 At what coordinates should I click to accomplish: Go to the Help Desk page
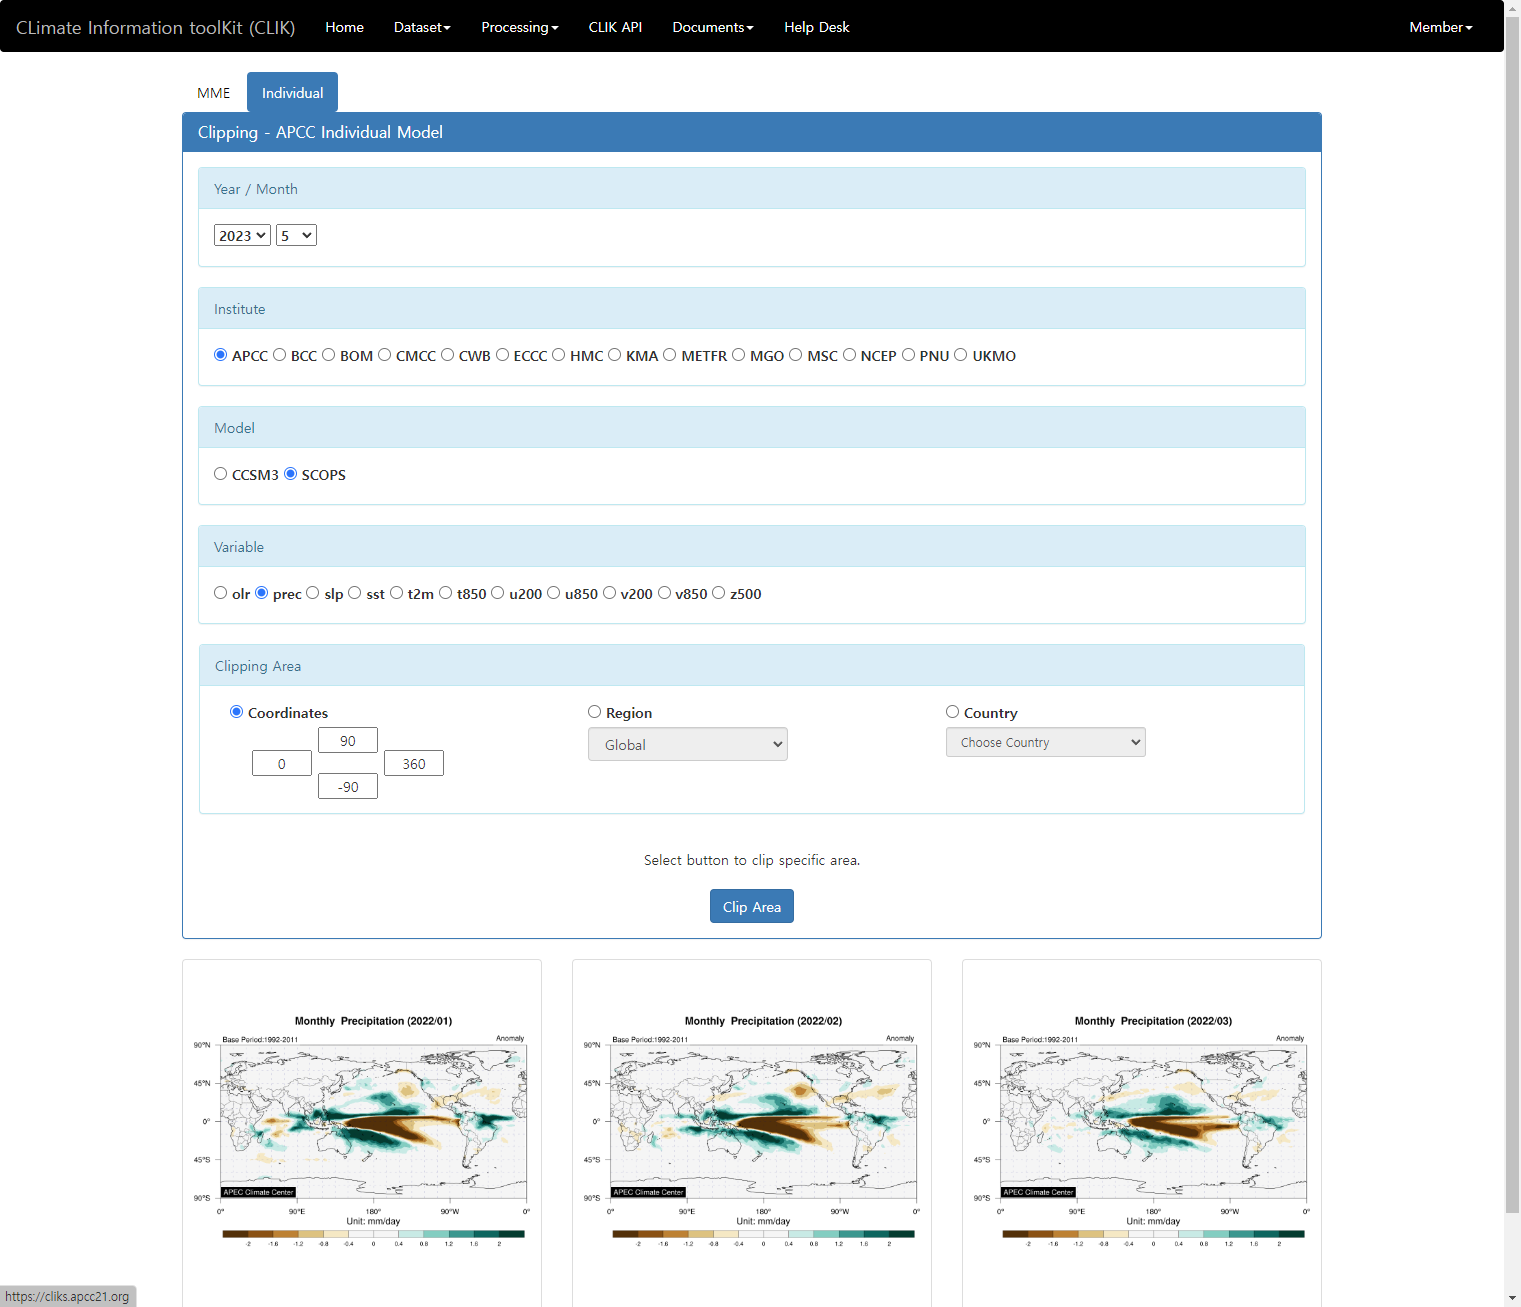(816, 27)
